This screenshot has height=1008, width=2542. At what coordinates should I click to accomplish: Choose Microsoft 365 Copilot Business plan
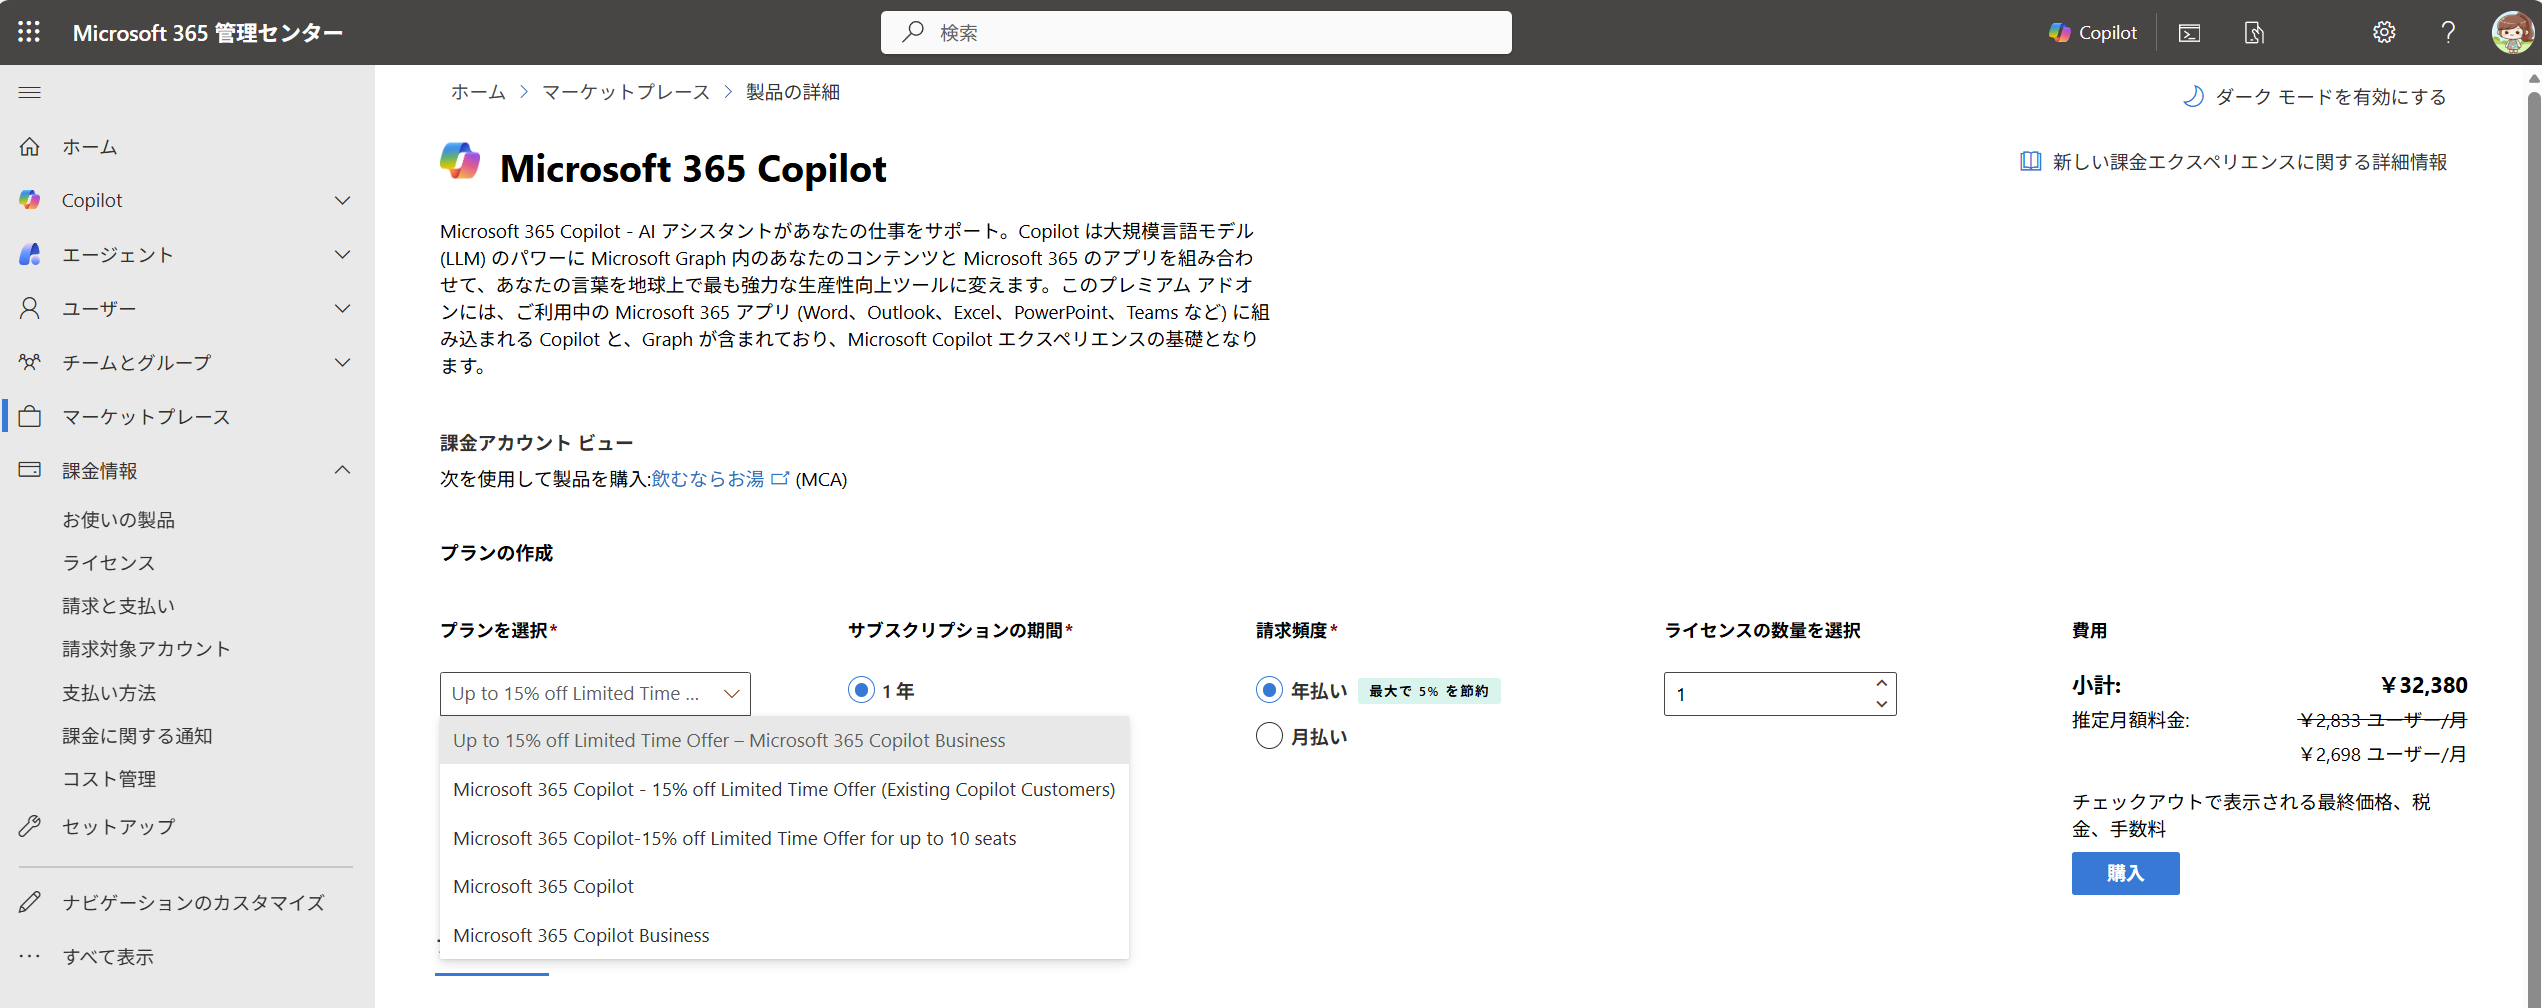click(784, 935)
